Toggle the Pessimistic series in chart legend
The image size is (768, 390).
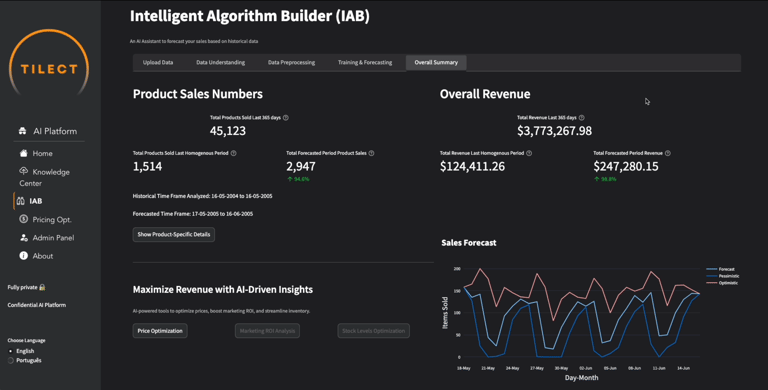[723, 276]
